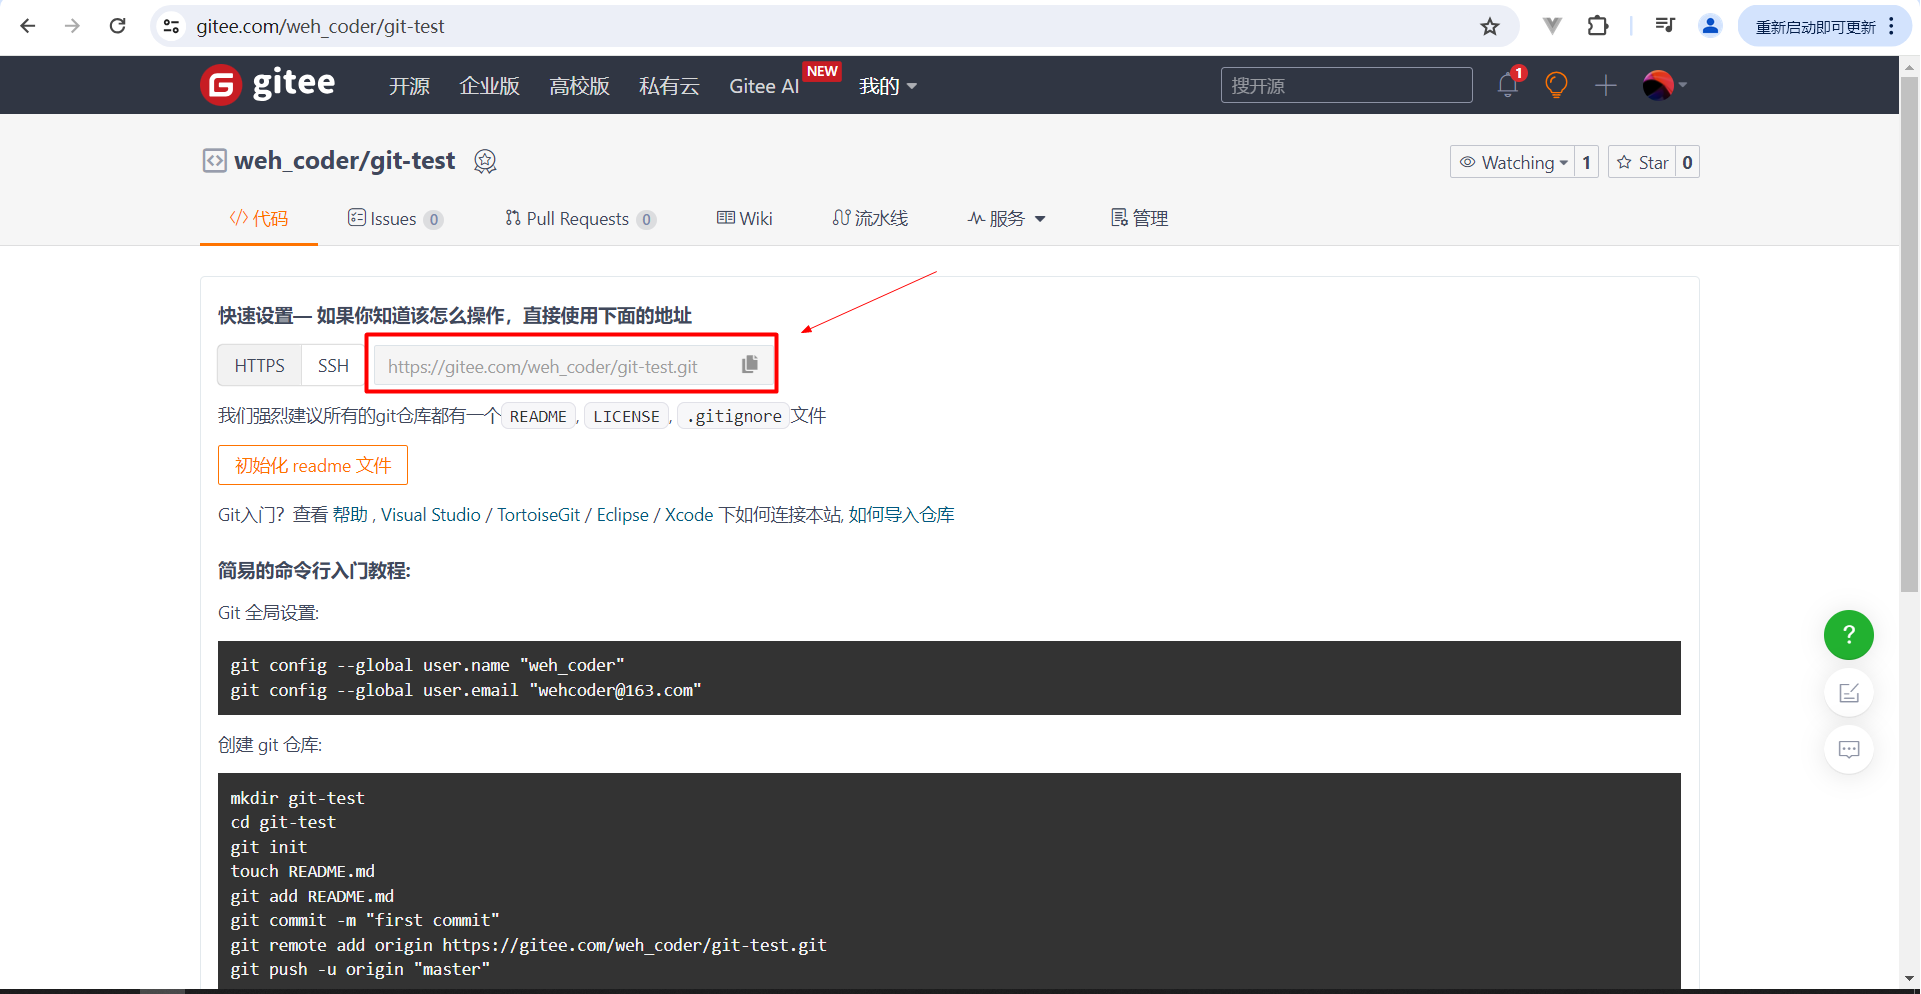Open 高校版 in top navigation
1921x994 pixels.
point(579,86)
